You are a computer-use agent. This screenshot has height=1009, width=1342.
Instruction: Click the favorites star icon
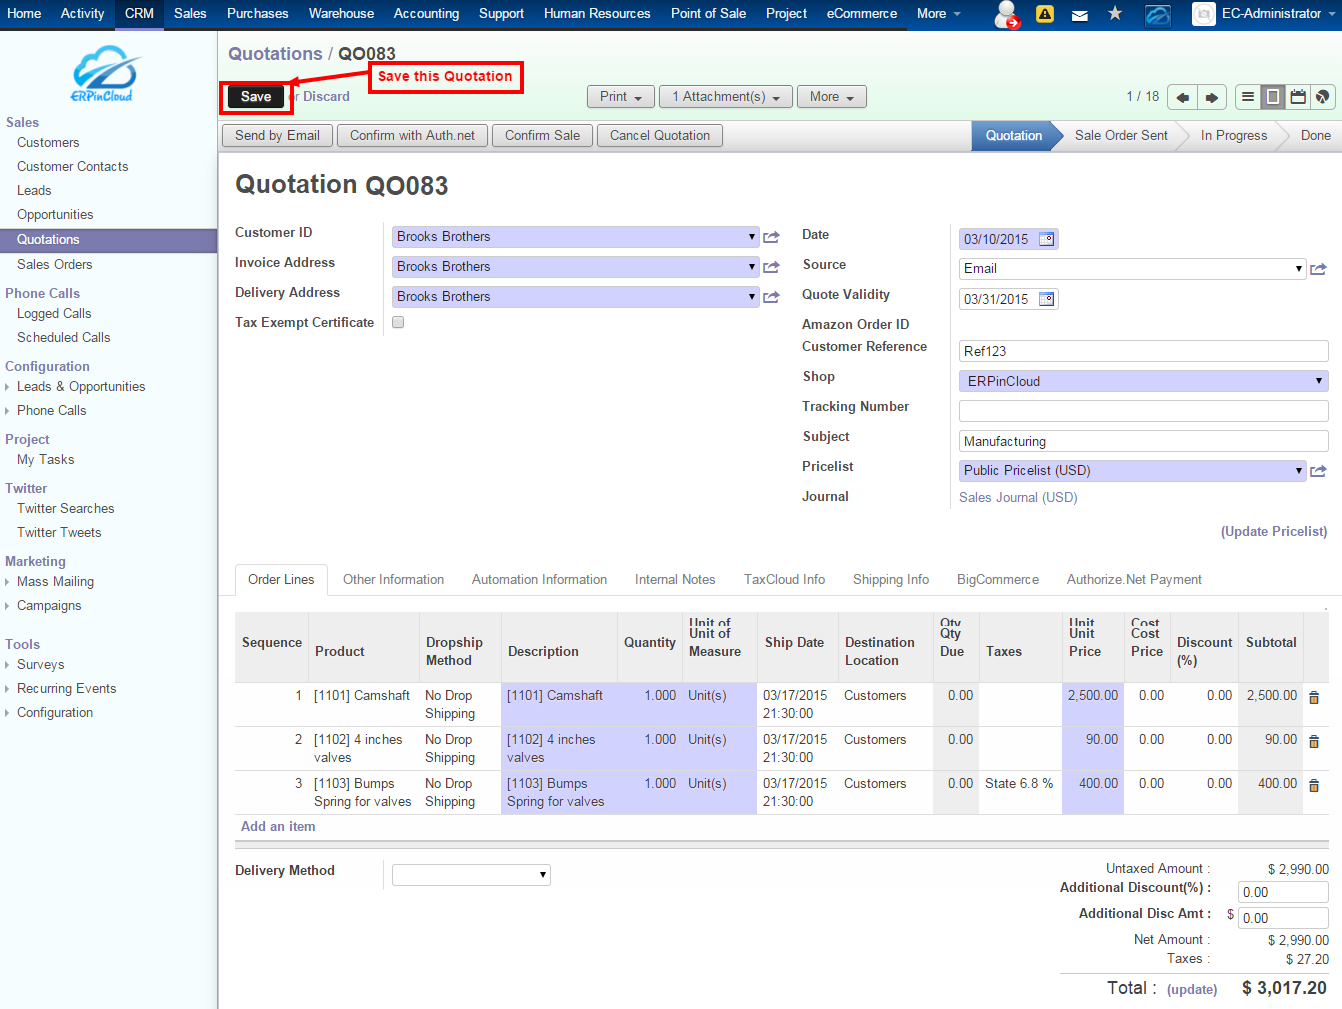tap(1115, 13)
